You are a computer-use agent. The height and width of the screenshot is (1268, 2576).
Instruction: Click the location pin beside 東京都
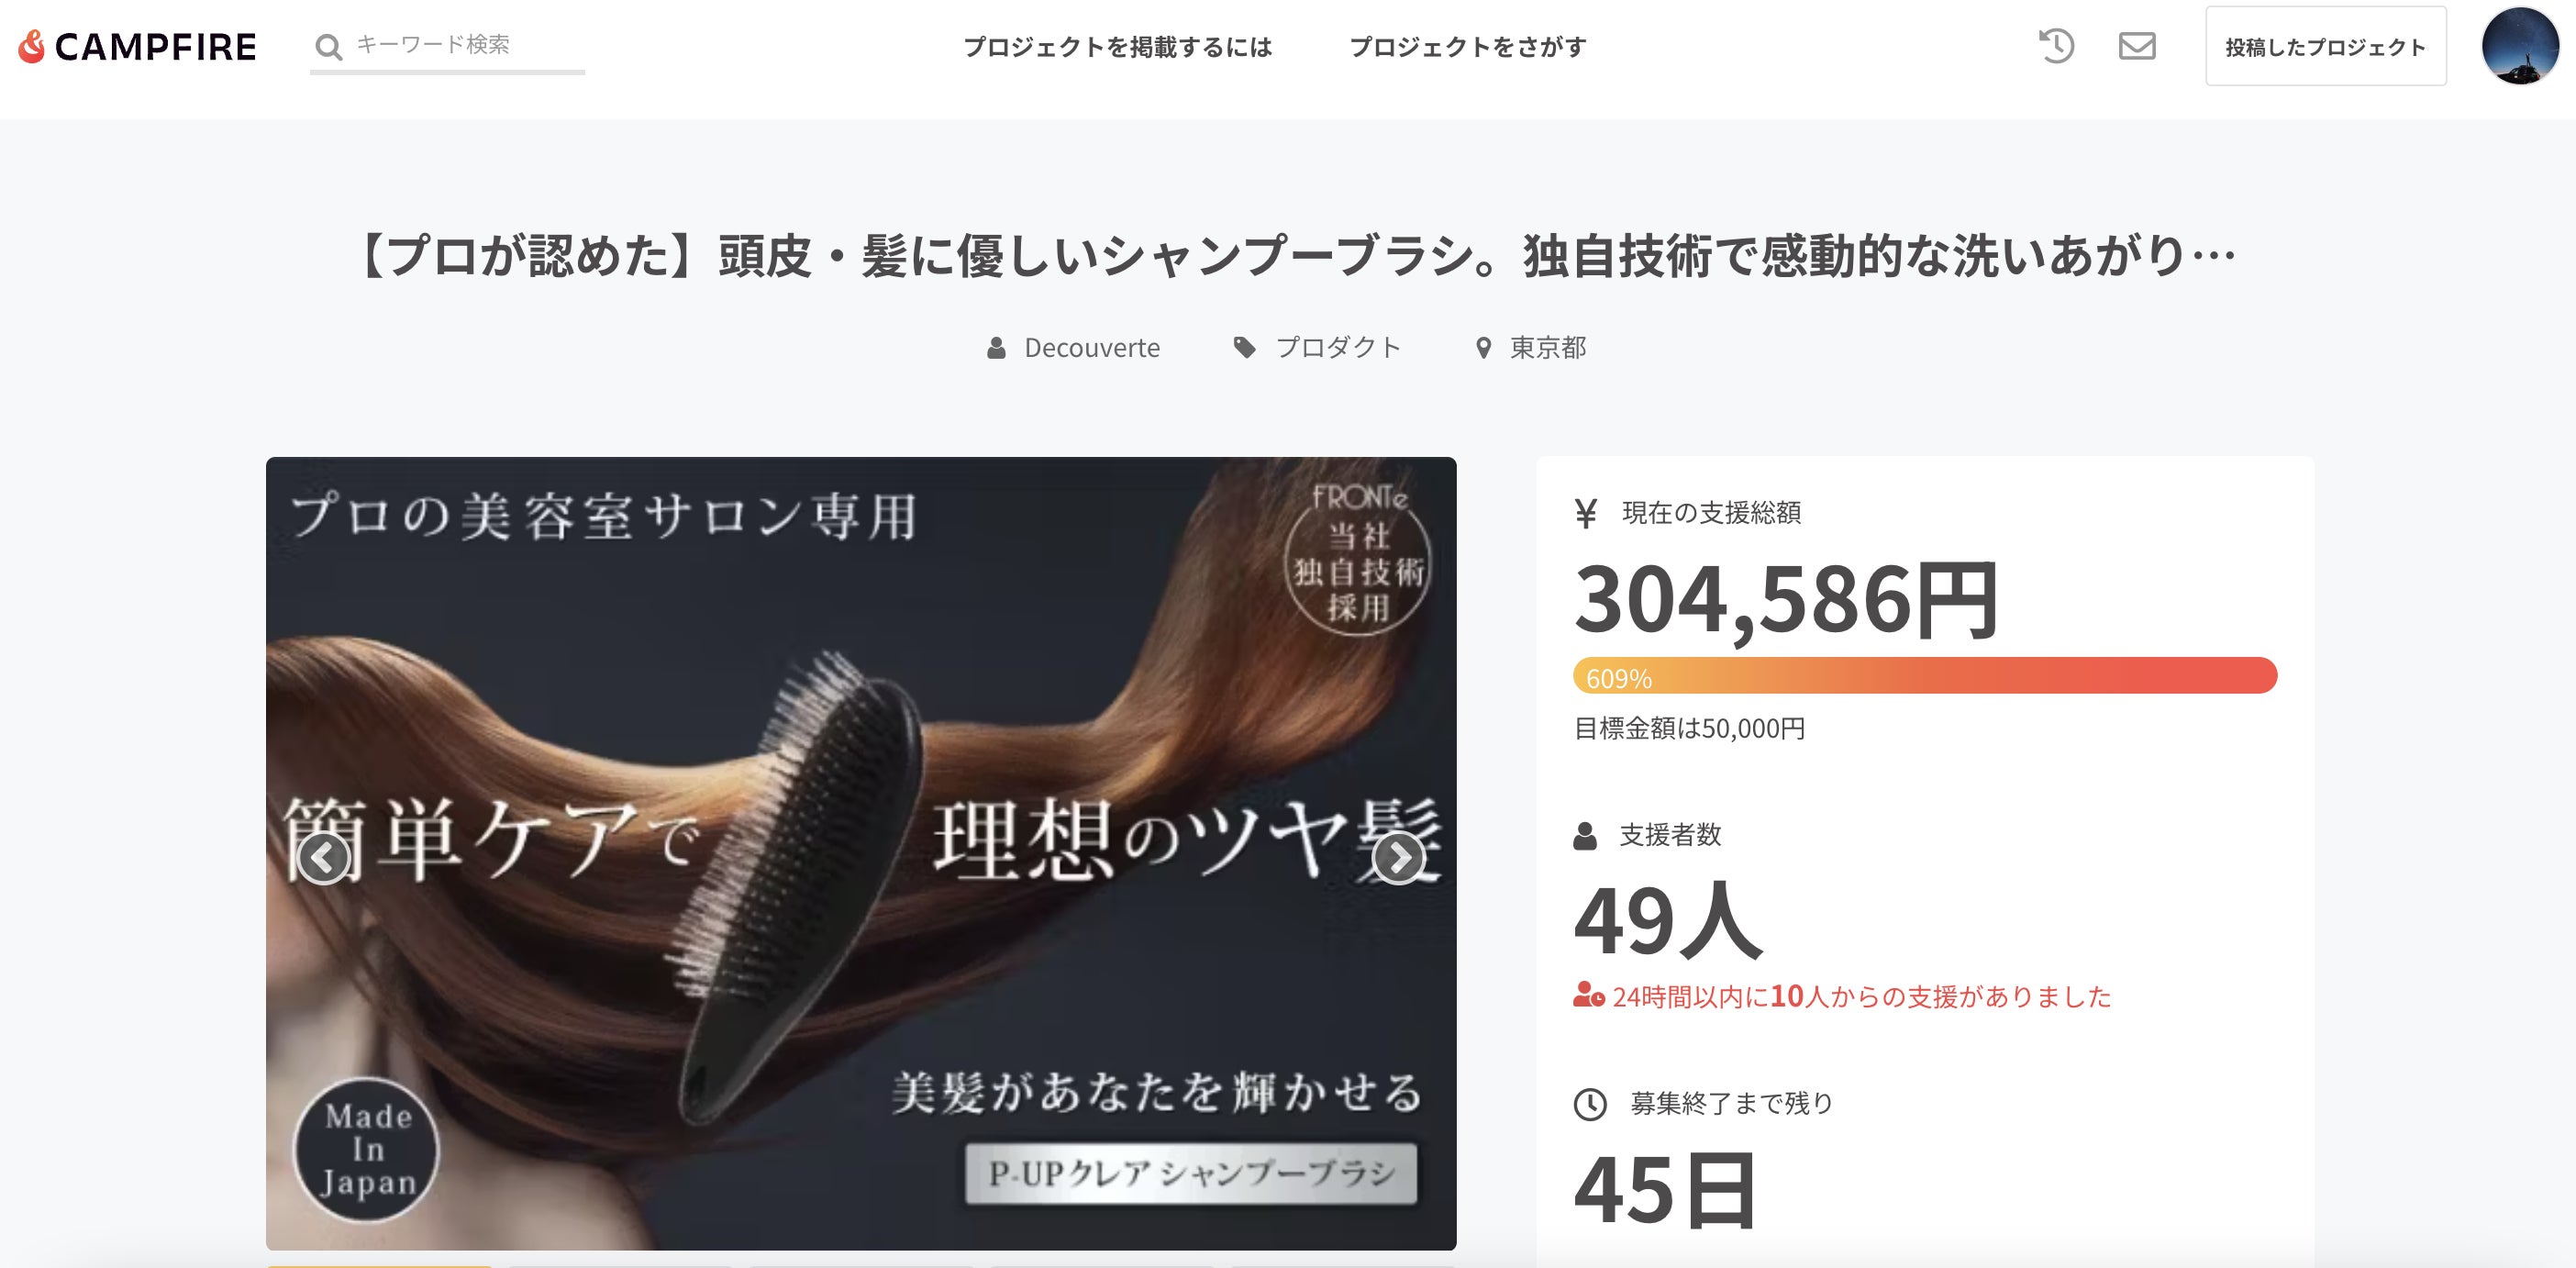coord(1484,348)
